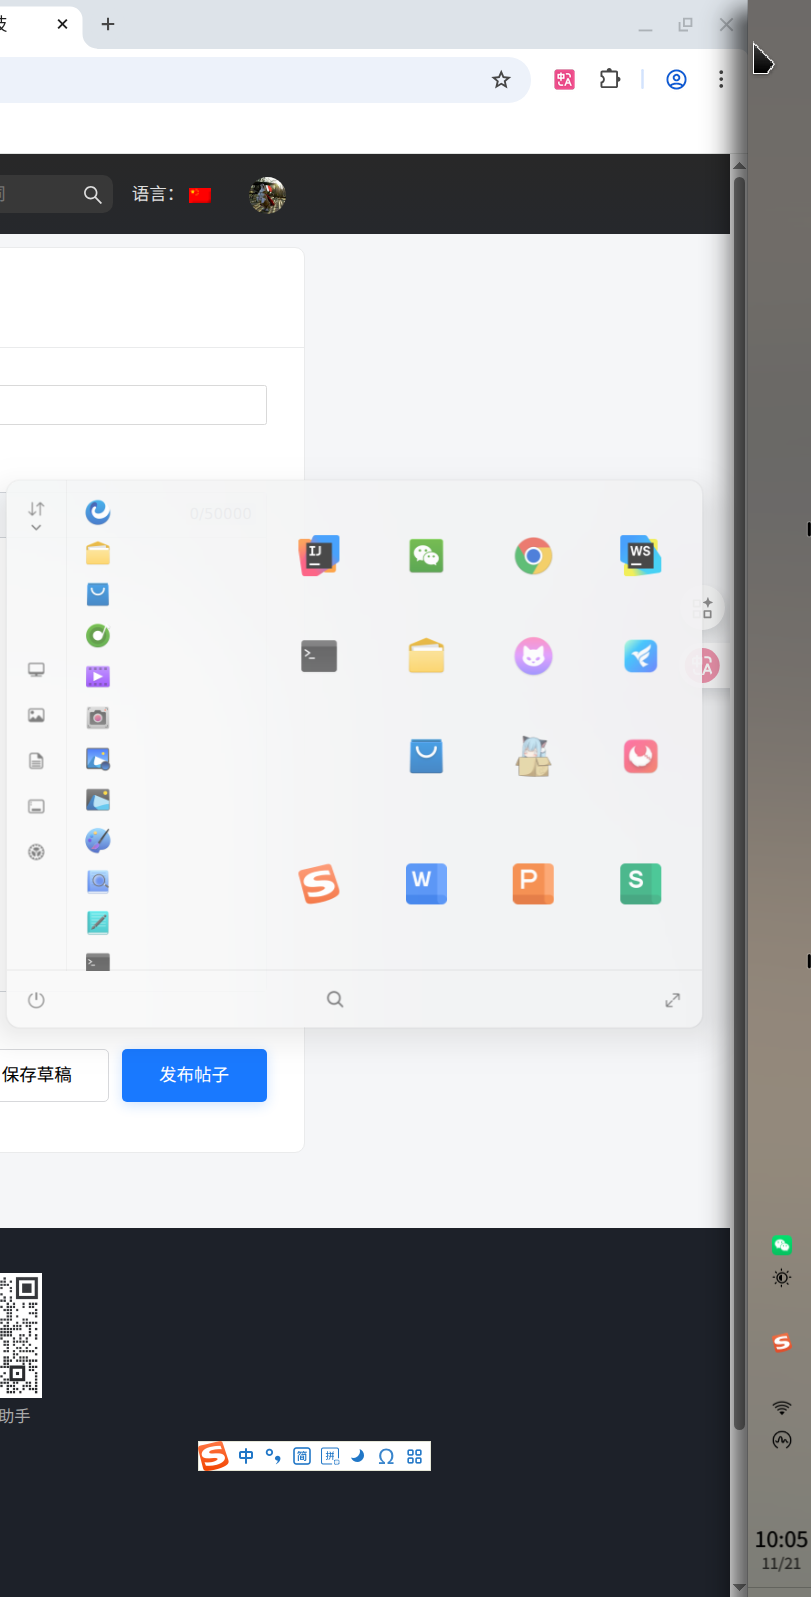811x1597 pixels.
Task: Open Computer from the launcher sidebar
Action: coord(36,669)
